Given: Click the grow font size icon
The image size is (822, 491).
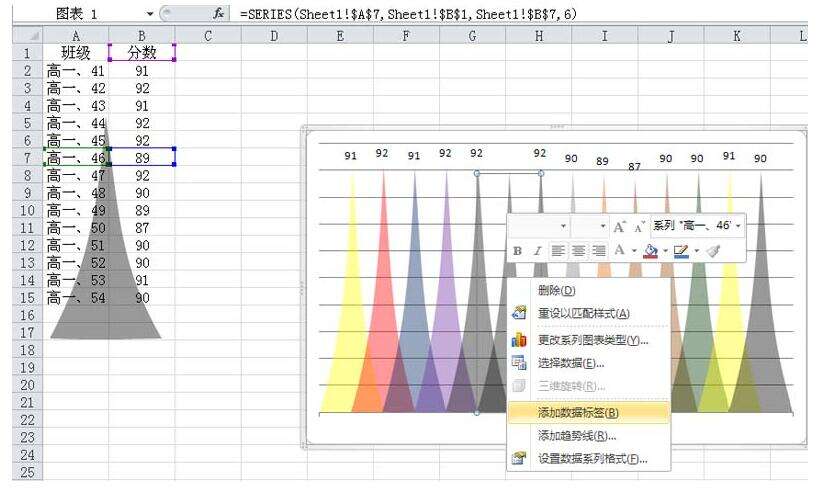Looking at the screenshot, I should pos(620,226).
